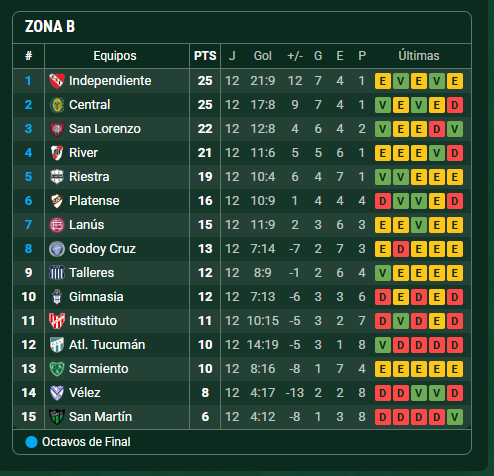
Task: Click Central's red D last-result badge
Action: (x=455, y=105)
